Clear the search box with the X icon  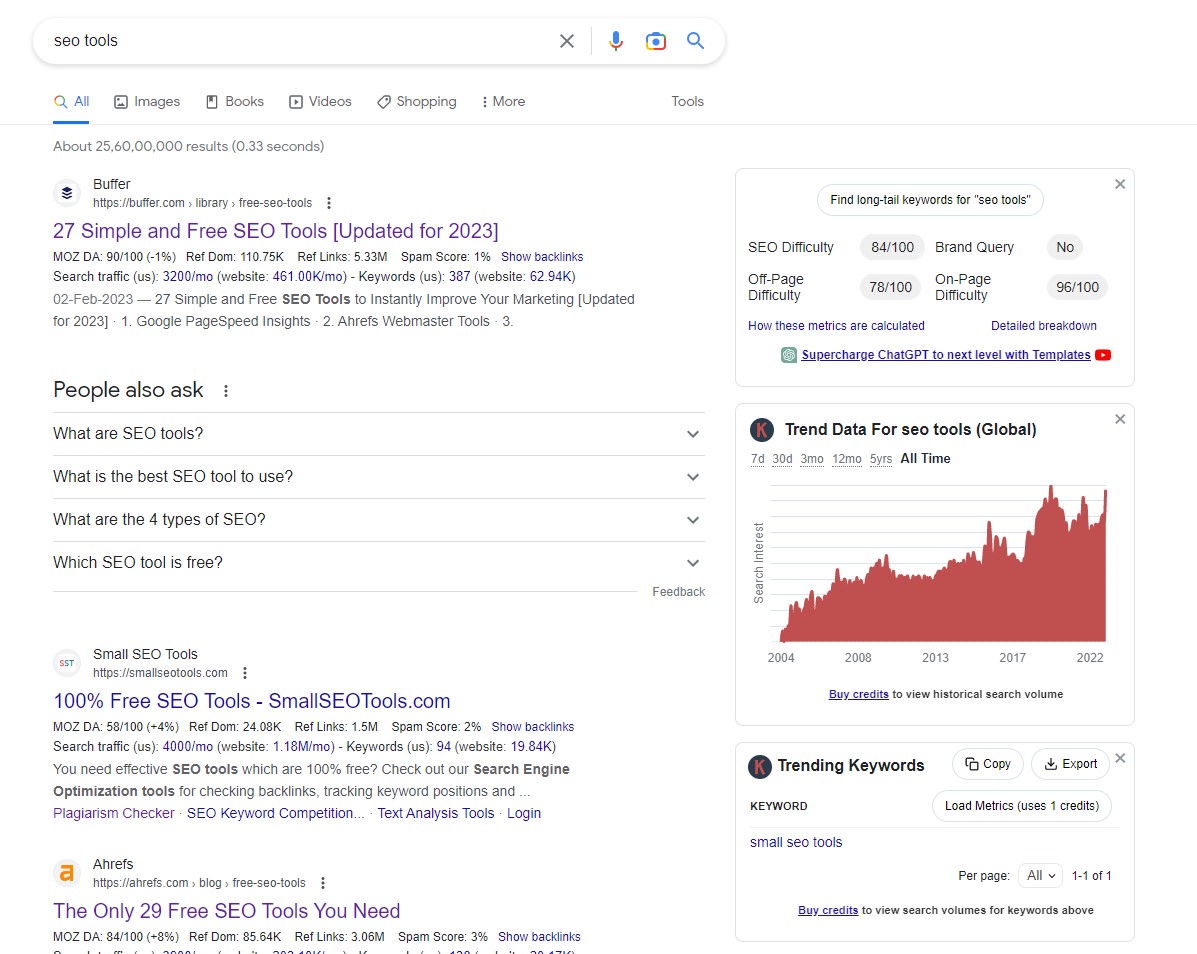click(x=566, y=41)
